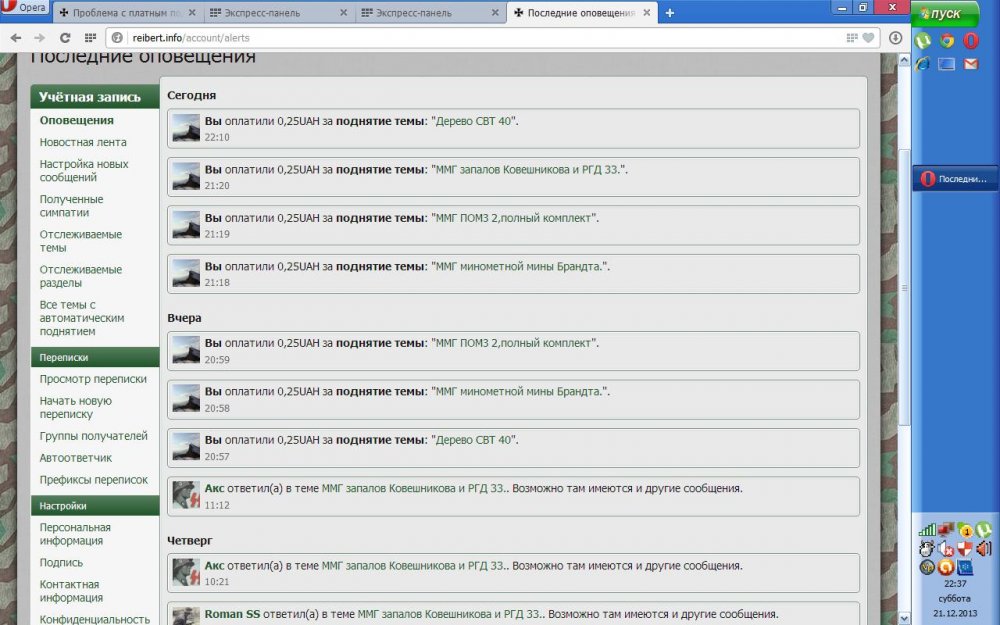This screenshot has width=1000, height=625.
Task: Click the add-to-Speed-Dial grid icon in address bar
Action: pyautogui.click(x=852, y=38)
